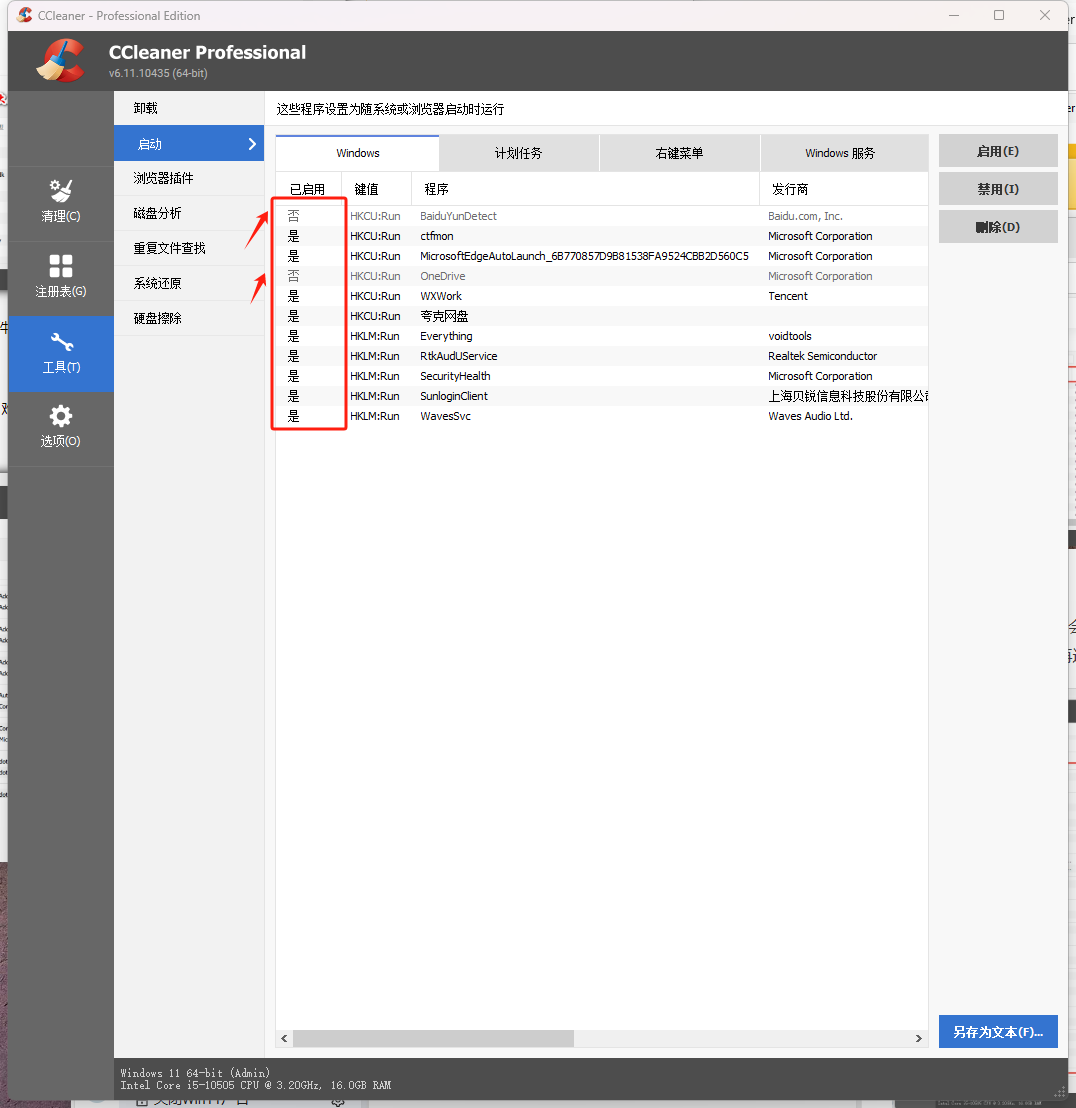Click the 启用(E) enable button
Viewport: 1076px width, 1108px height.
(x=998, y=151)
